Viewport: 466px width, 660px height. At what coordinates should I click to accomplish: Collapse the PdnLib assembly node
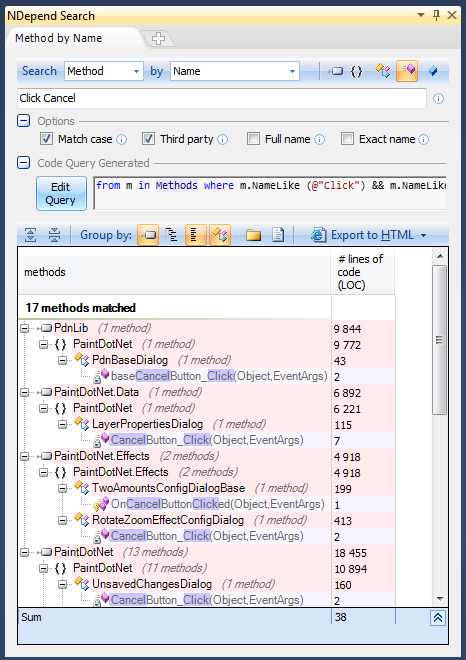pos(24,328)
